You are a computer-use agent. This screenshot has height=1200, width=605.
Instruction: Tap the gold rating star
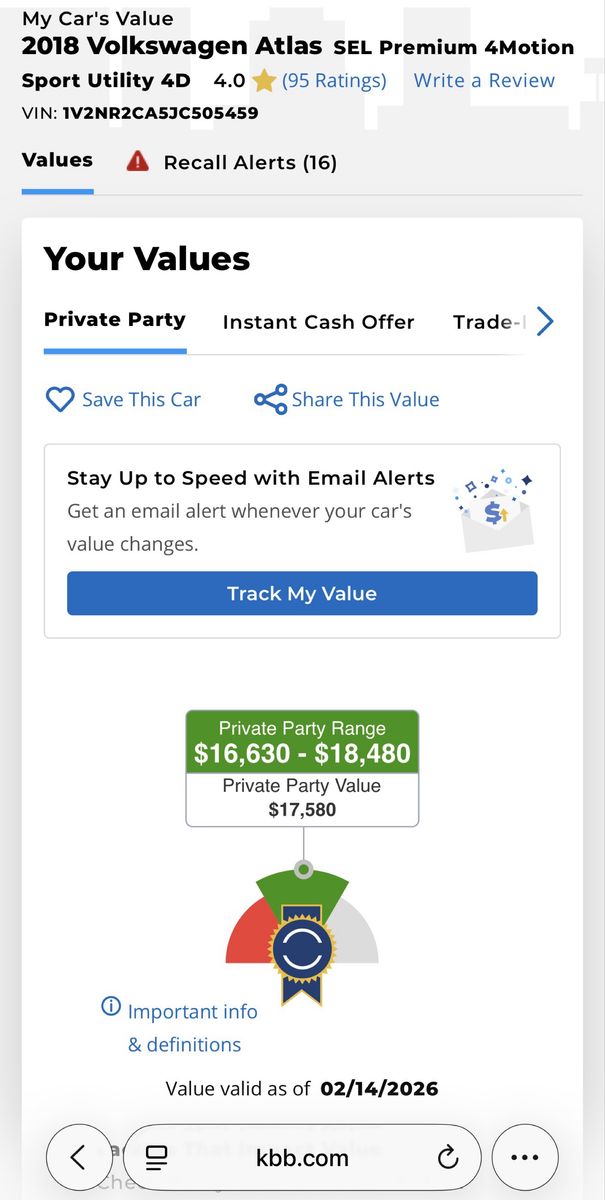[x=264, y=81]
